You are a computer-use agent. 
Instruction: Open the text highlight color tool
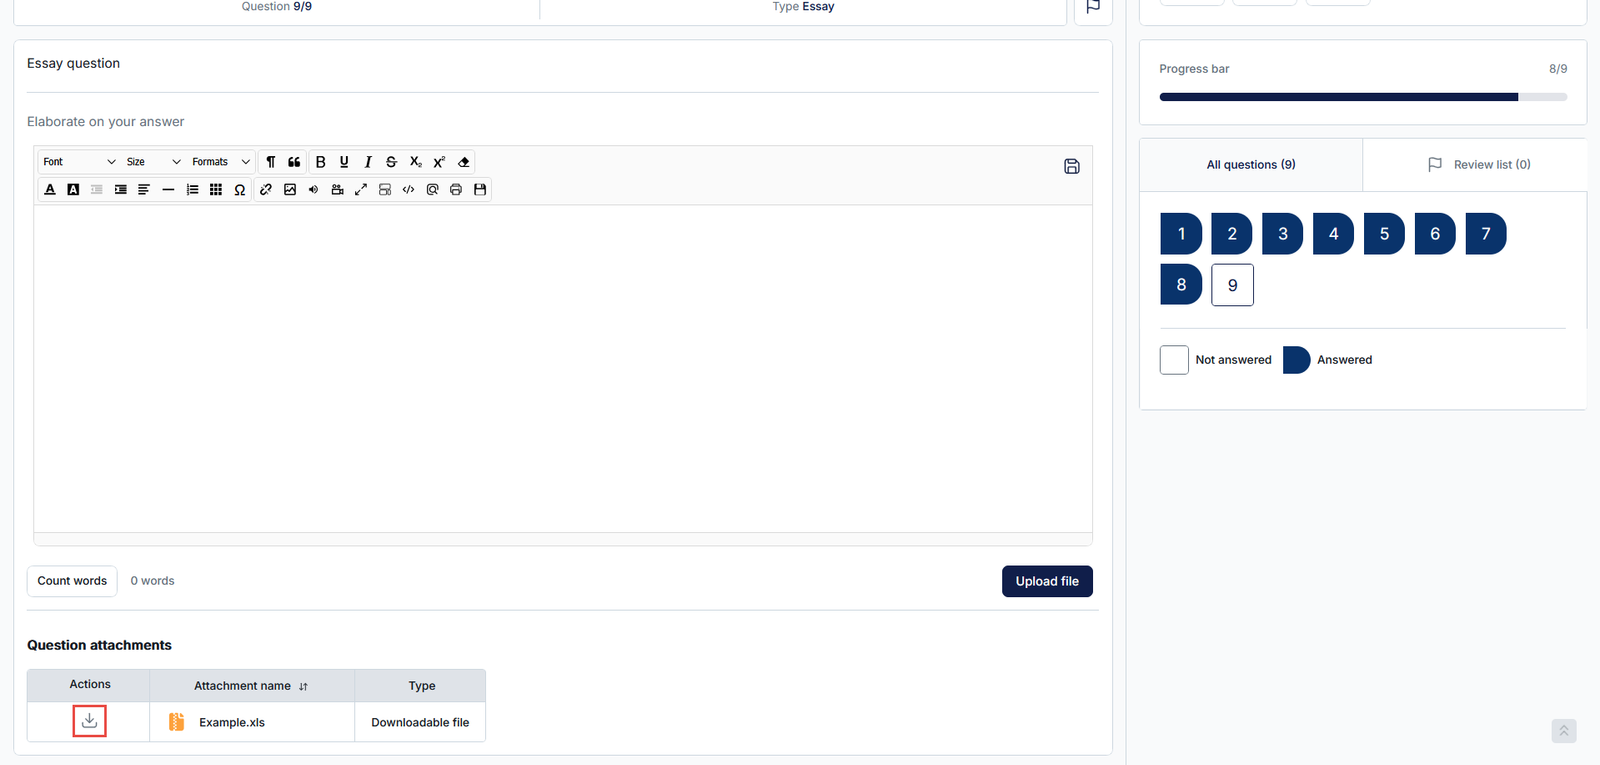pyautogui.click(x=73, y=189)
